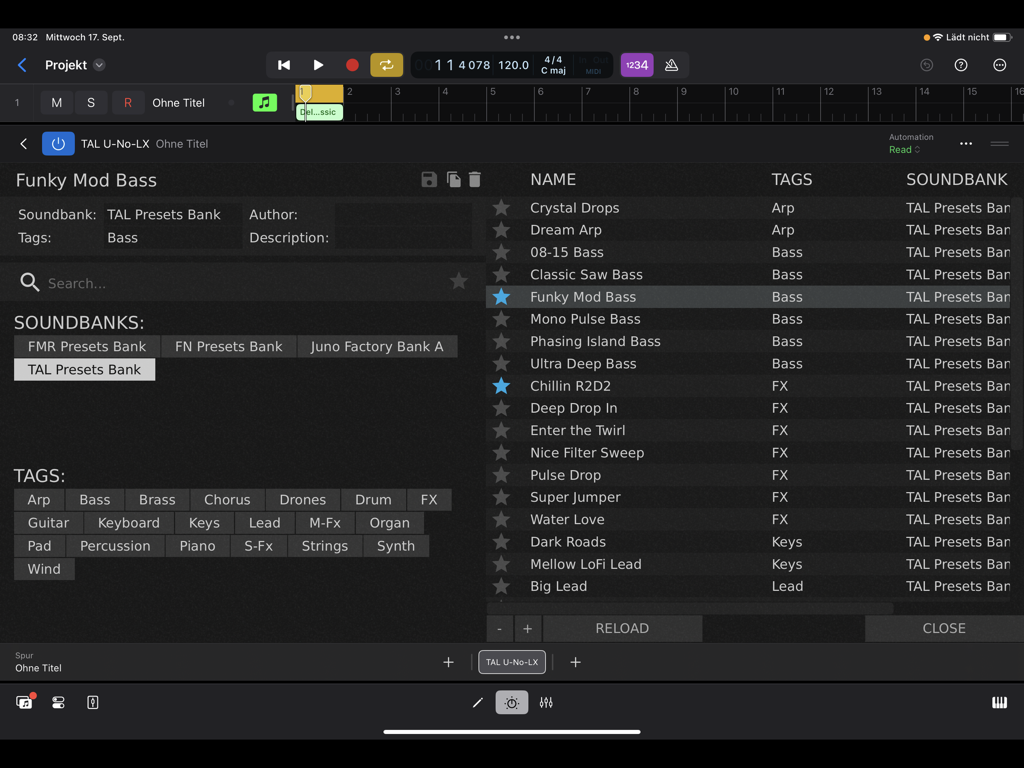Image resolution: width=1024 pixels, height=768 pixels.
Task: Start playback with the Play button
Action: click(x=318, y=64)
